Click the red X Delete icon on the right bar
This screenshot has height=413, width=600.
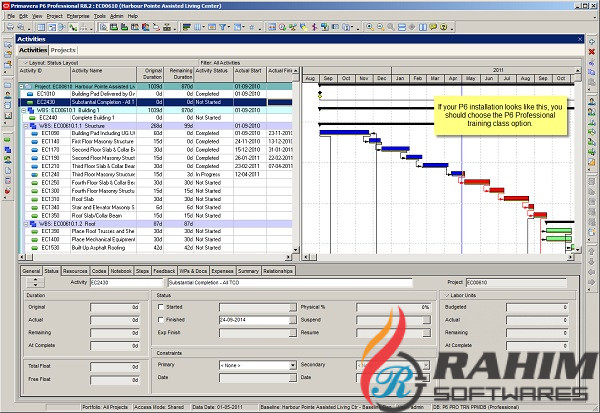click(x=592, y=52)
